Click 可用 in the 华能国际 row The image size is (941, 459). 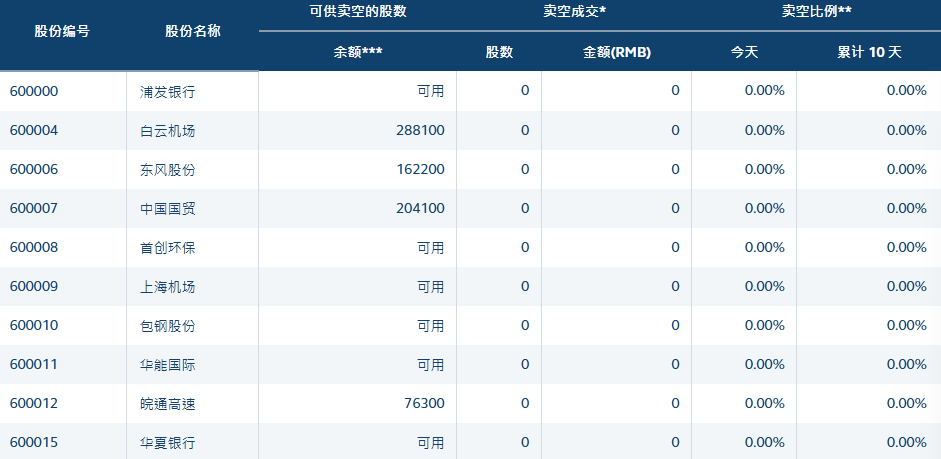pyautogui.click(x=431, y=364)
